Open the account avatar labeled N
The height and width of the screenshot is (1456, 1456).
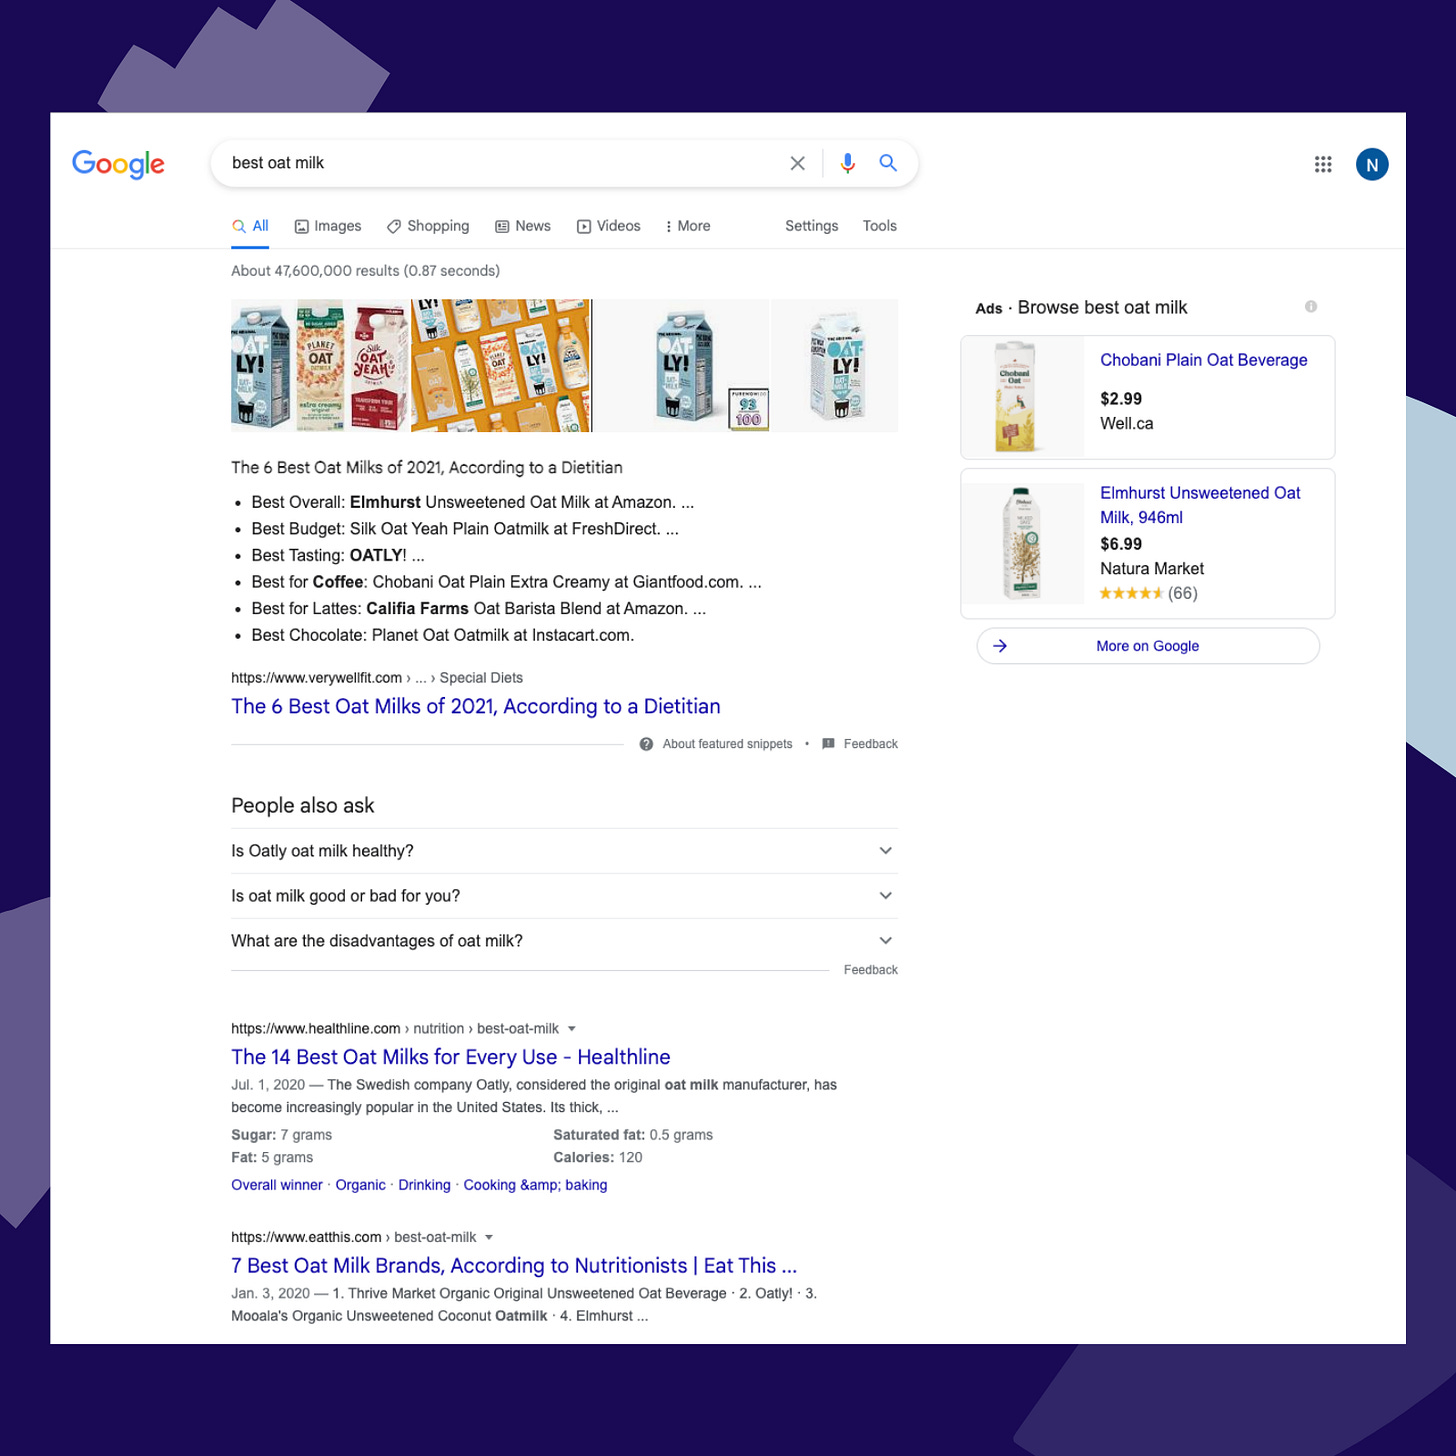1372,164
